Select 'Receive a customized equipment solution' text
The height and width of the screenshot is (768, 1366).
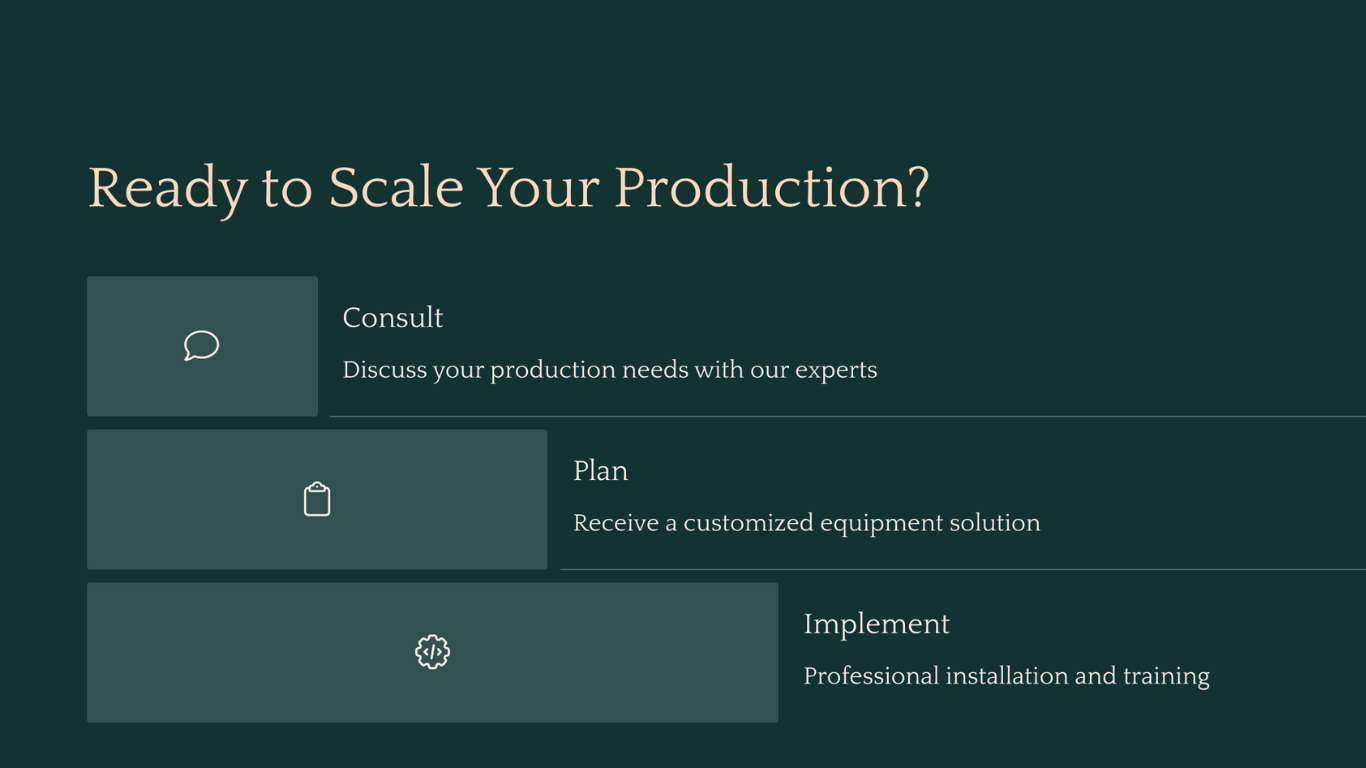click(x=807, y=523)
